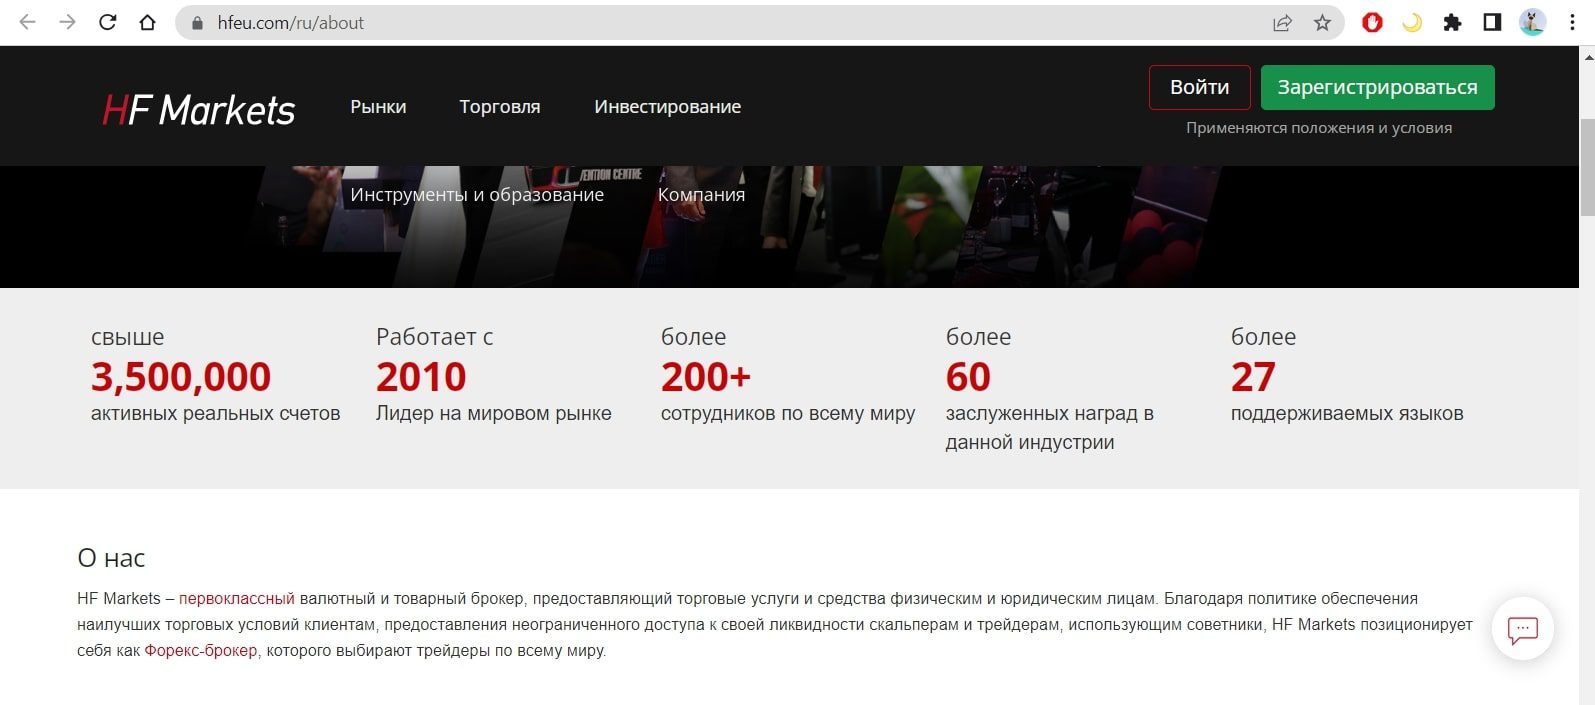Click the 60 awards figure
Screen dimensions: 1595x705
[x=968, y=377]
